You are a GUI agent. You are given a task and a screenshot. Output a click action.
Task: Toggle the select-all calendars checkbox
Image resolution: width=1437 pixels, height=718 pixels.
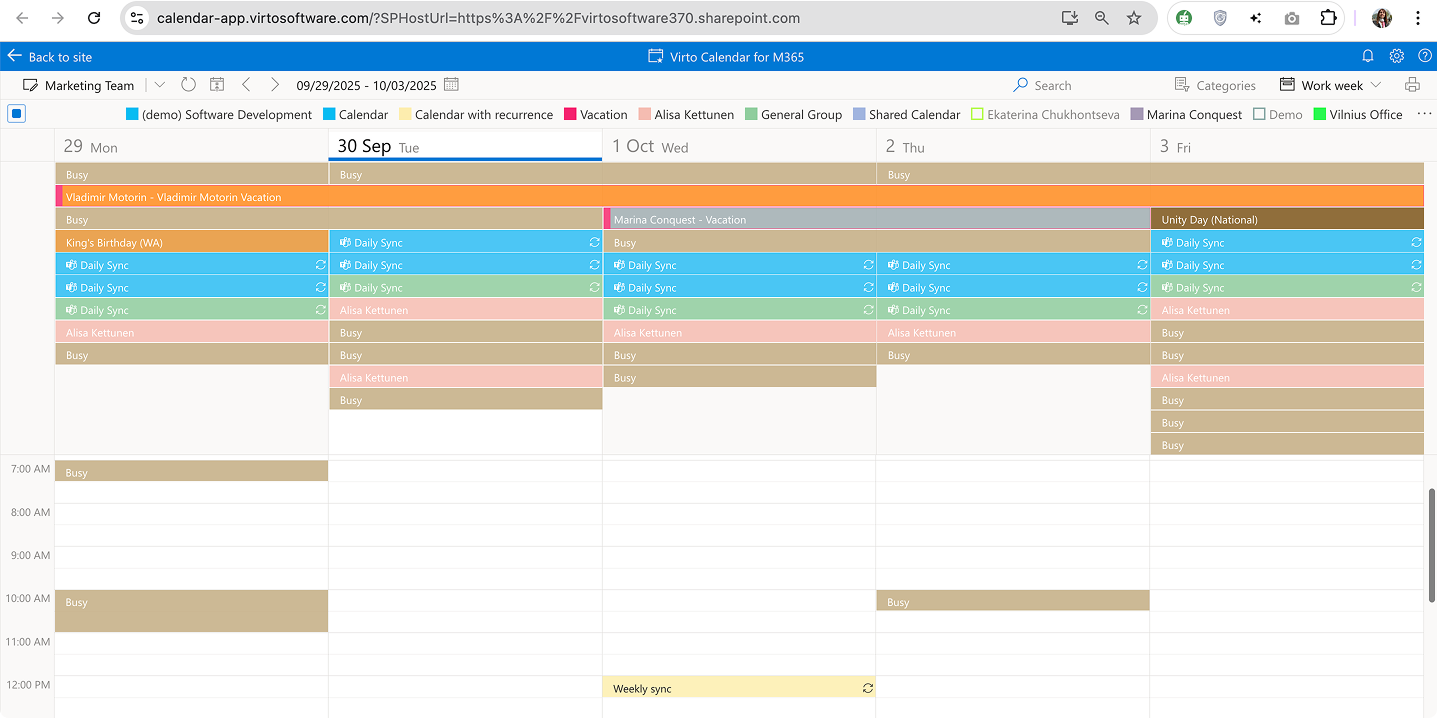click(x=16, y=114)
